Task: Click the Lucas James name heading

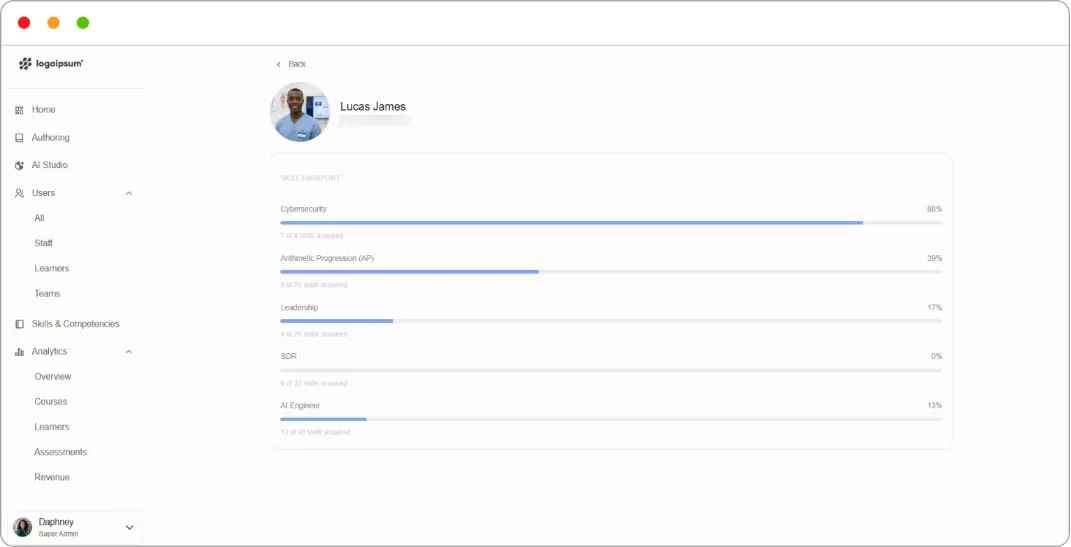Action: 373,107
